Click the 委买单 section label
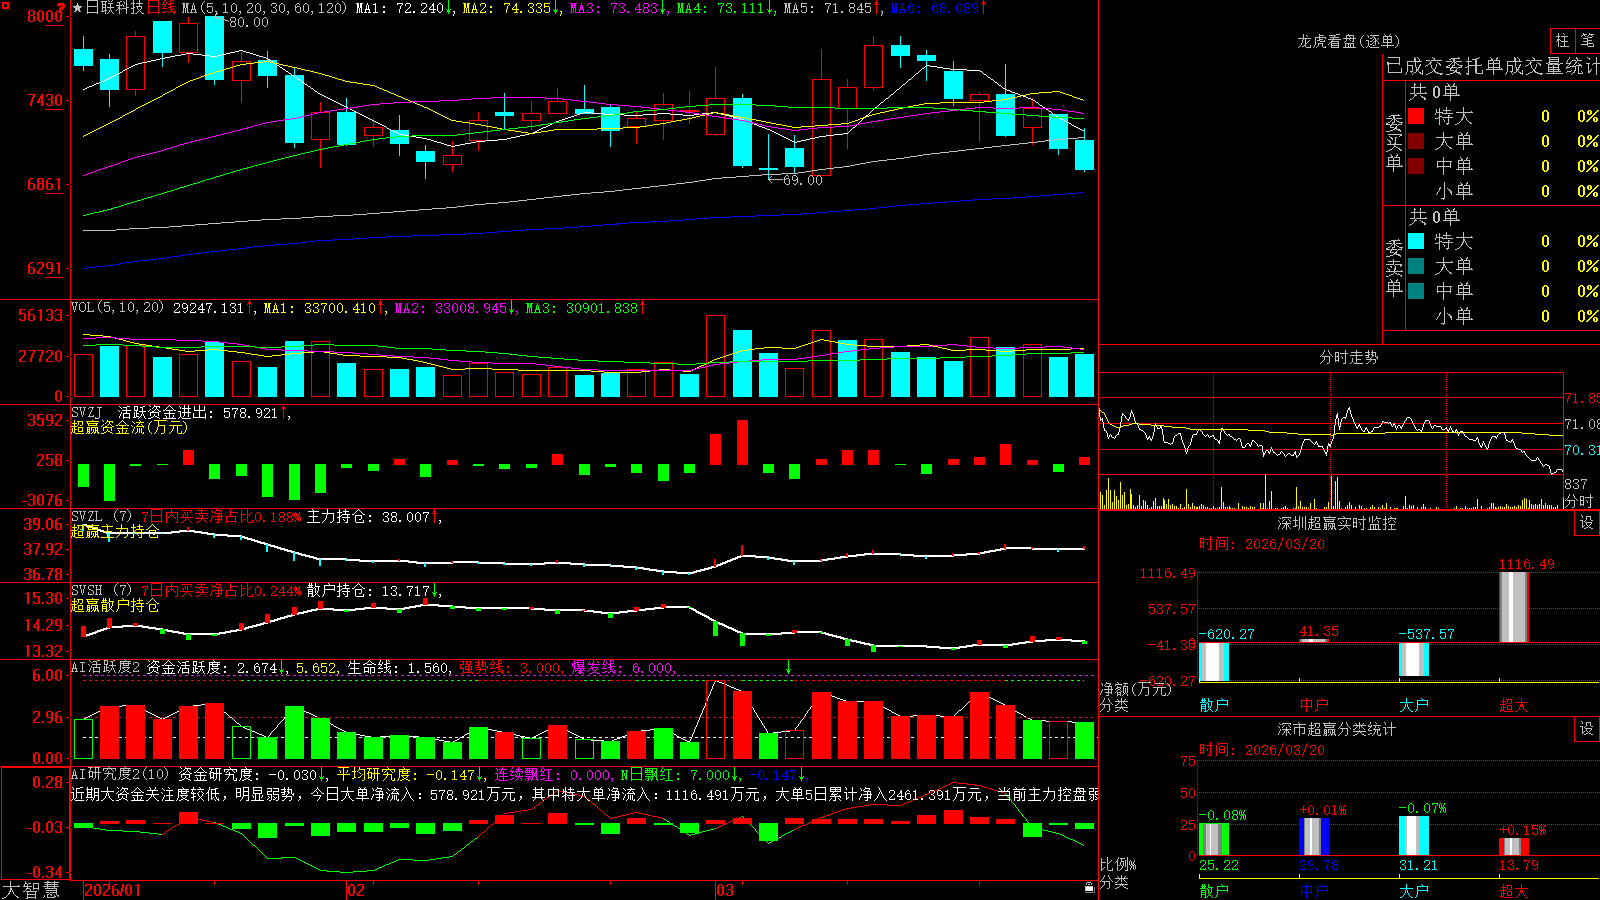Image resolution: width=1600 pixels, height=900 pixels. click(x=1394, y=142)
